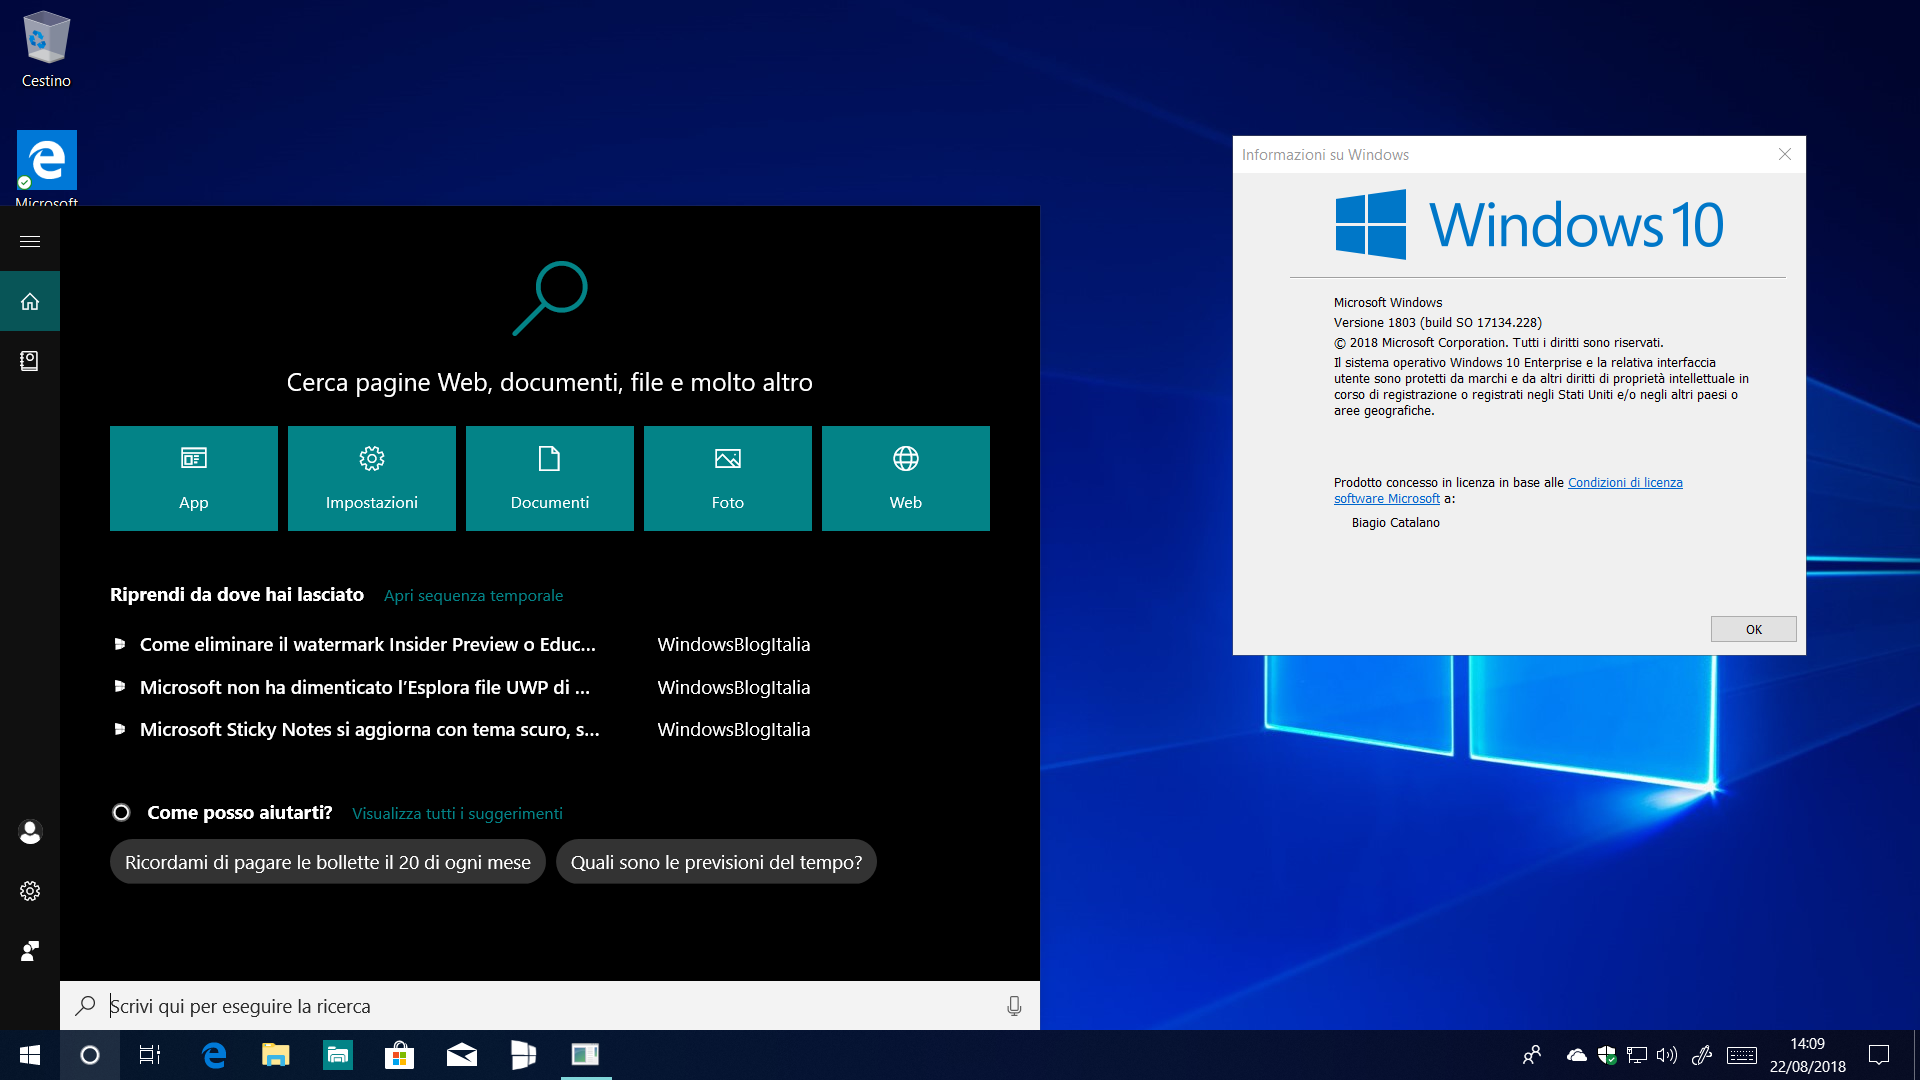The height and width of the screenshot is (1080, 1920).
Task: Click the taskbar clock showing 14:09
Action: [x=1808, y=1055]
